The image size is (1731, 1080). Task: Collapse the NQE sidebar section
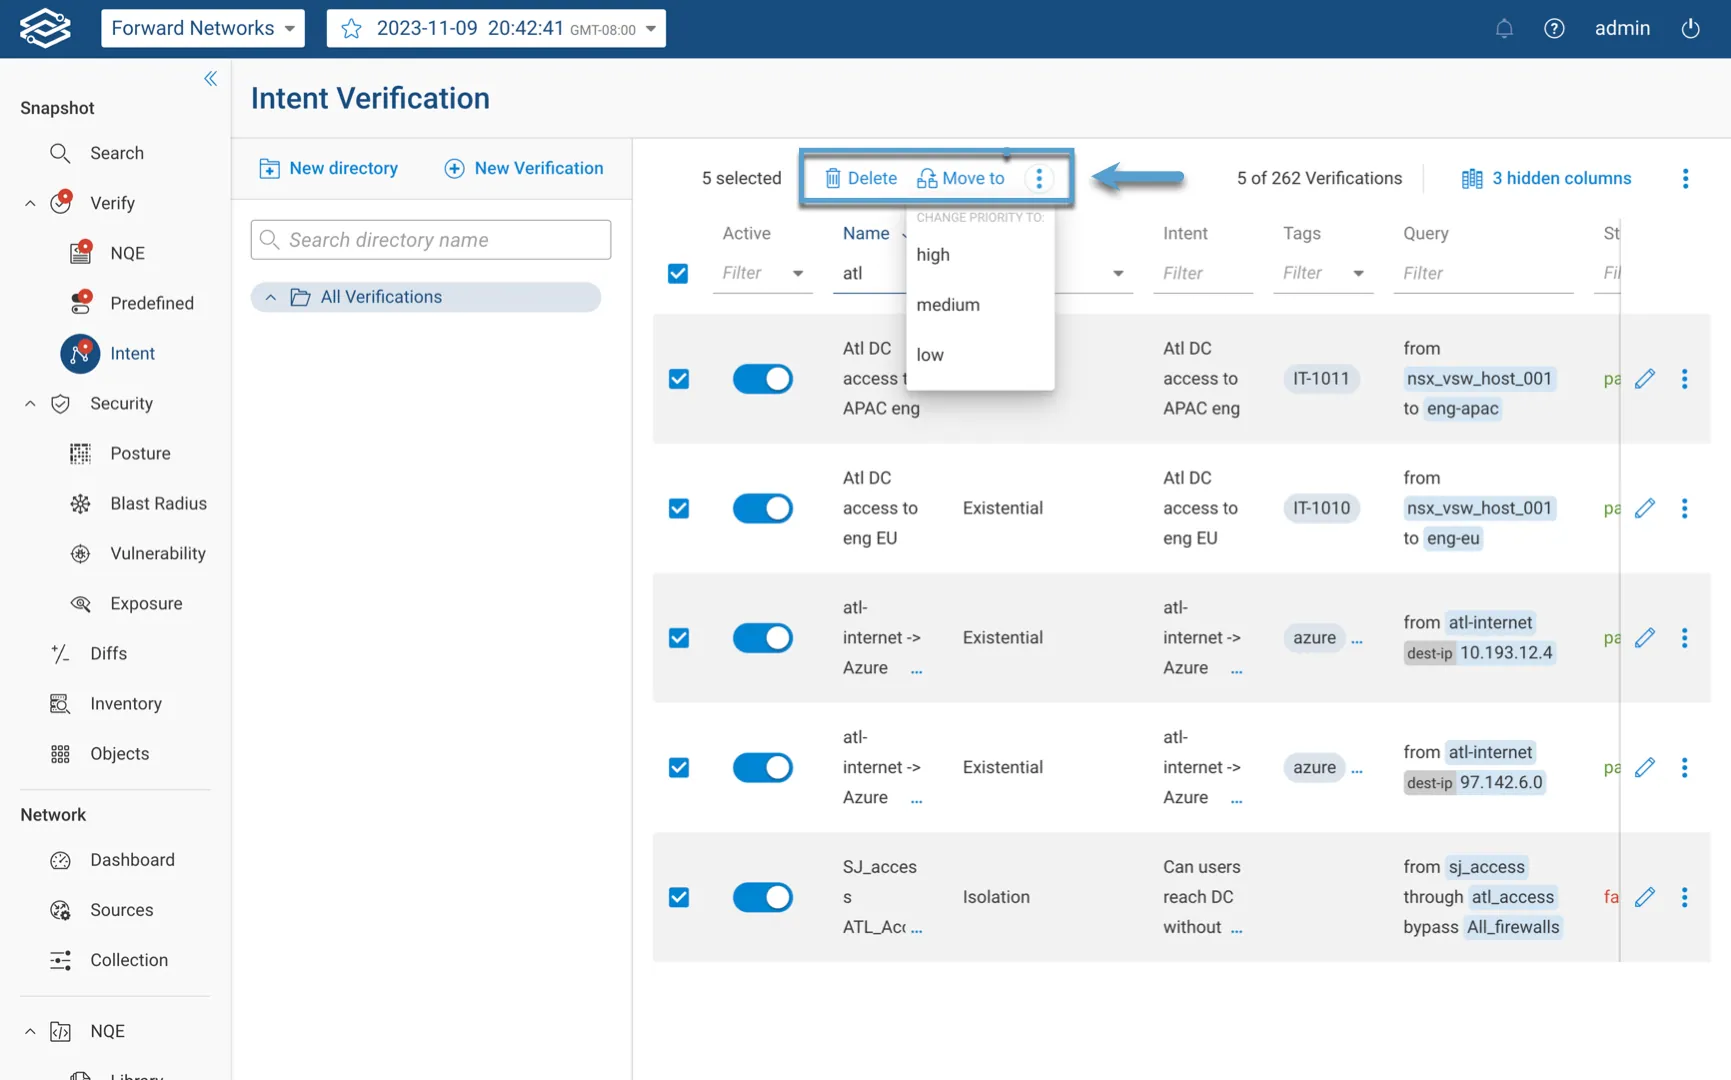tap(30, 1031)
